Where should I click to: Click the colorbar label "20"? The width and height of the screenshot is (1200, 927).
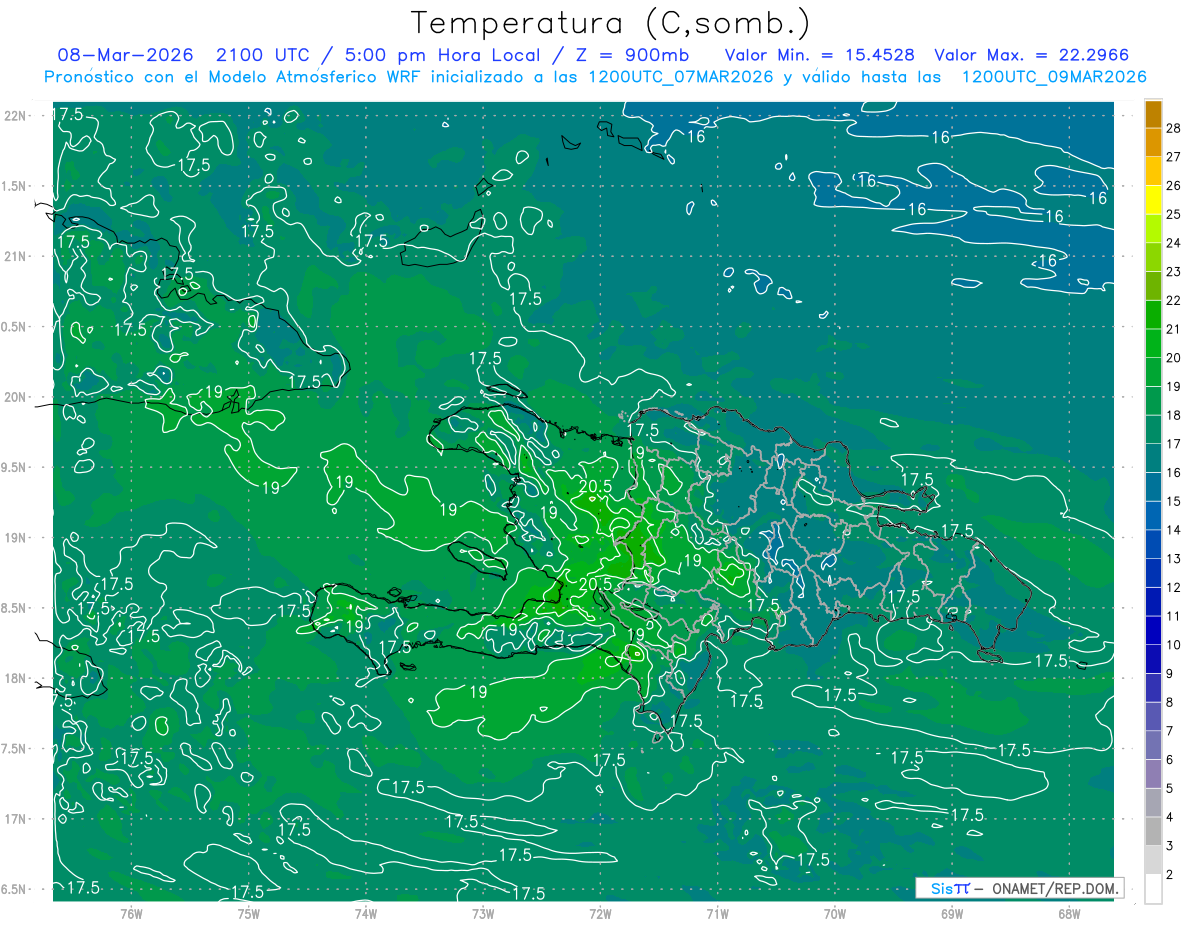1174,358
